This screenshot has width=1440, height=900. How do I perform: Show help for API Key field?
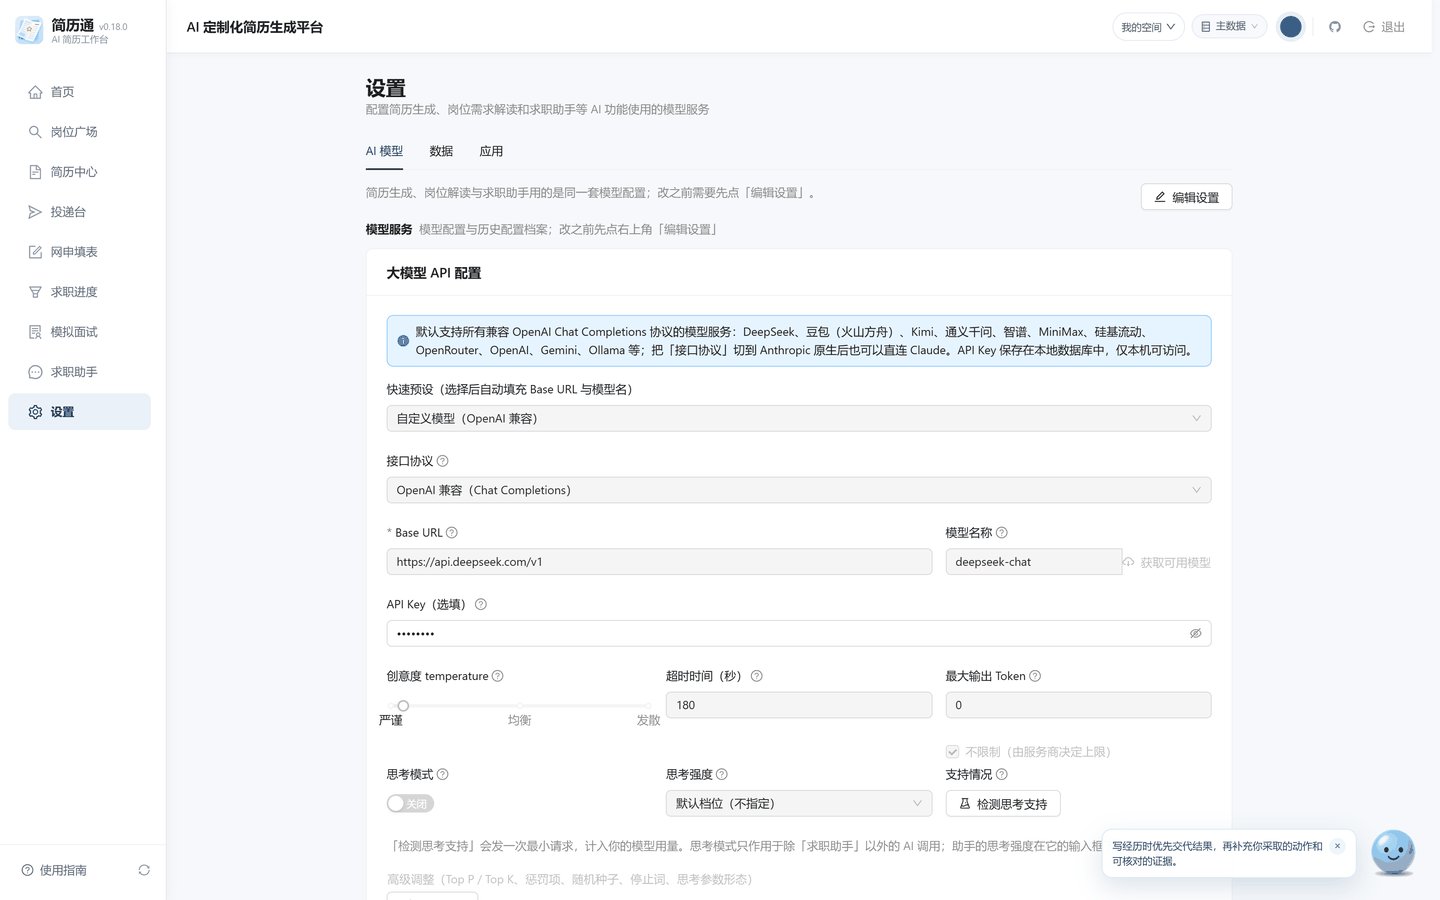tap(481, 604)
